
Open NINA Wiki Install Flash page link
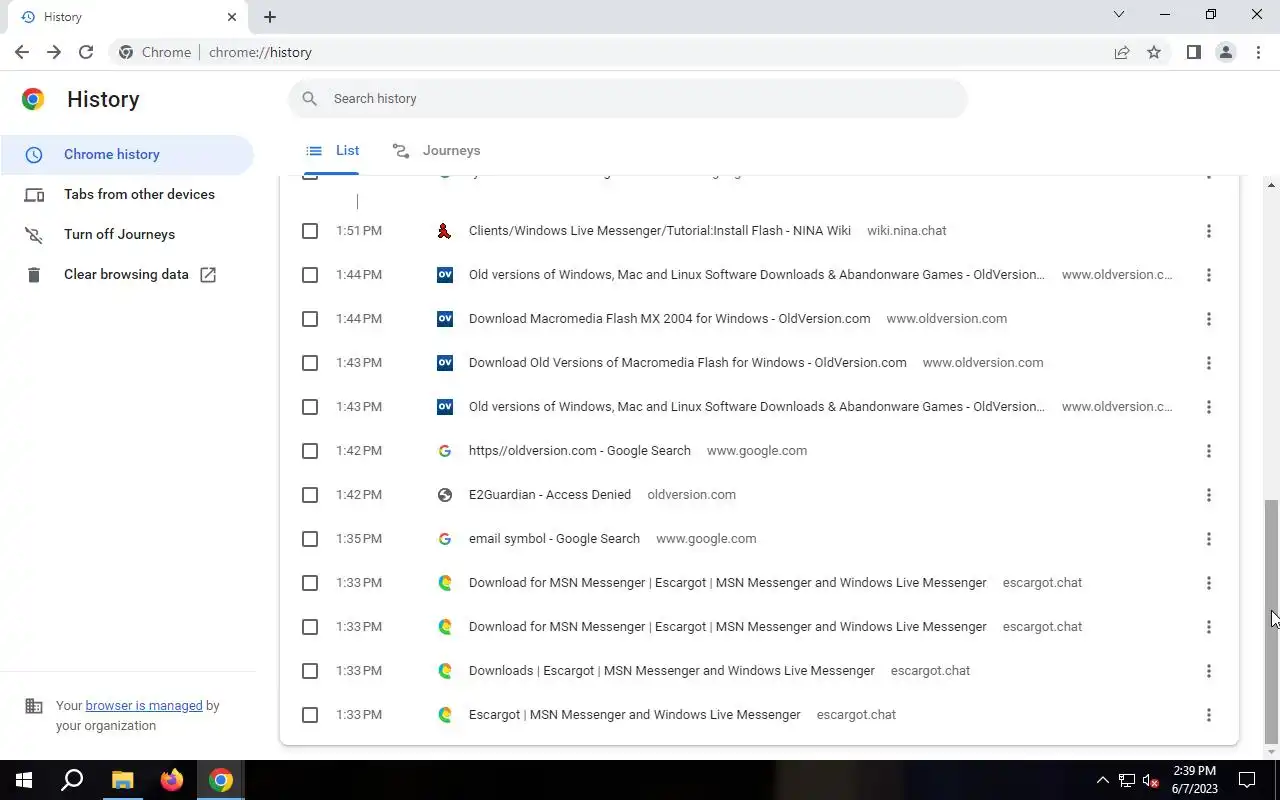coord(660,231)
